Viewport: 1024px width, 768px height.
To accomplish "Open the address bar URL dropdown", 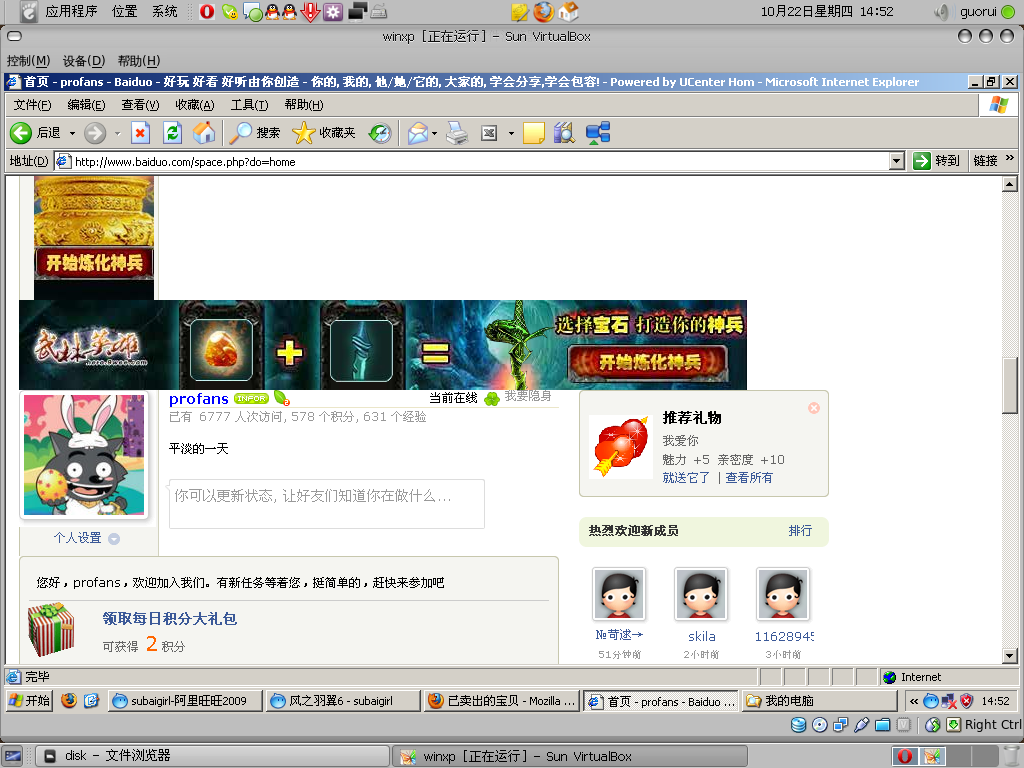I will [x=897, y=161].
